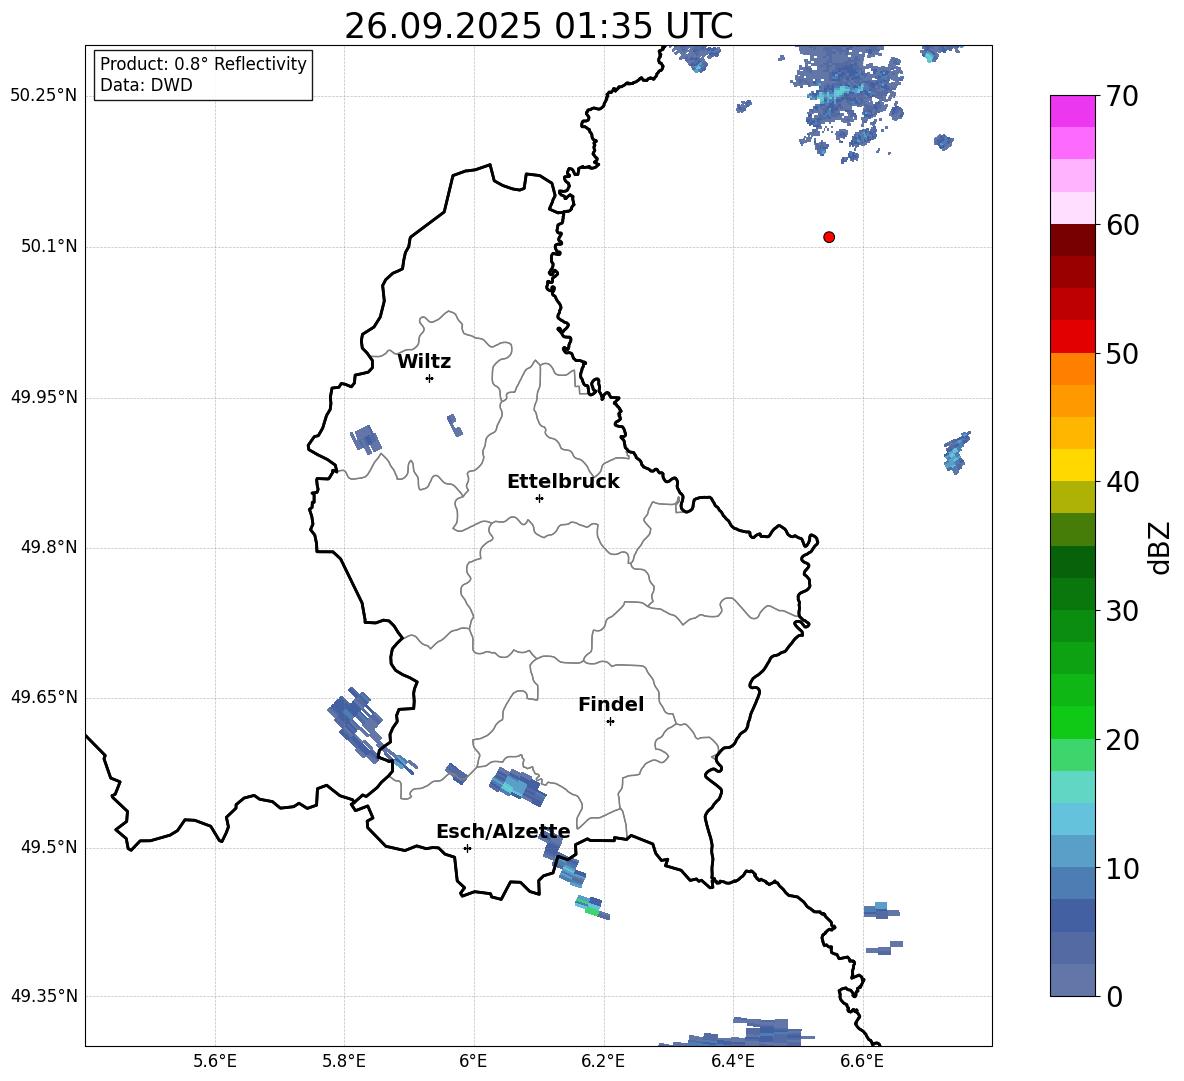1184x1081 pixels.
Task: Click the Data: DWD text
Action: click(146, 85)
